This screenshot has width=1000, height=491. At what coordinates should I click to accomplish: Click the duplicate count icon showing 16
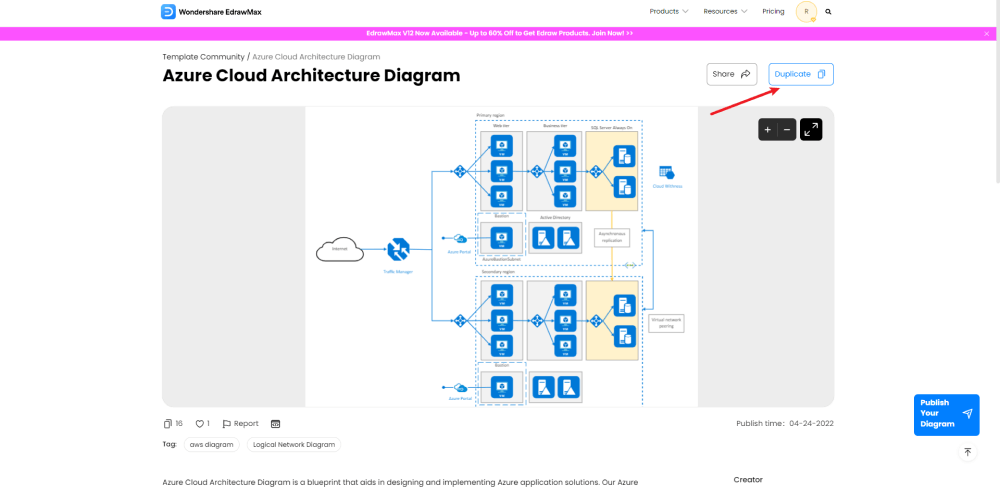tap(168, 423)
